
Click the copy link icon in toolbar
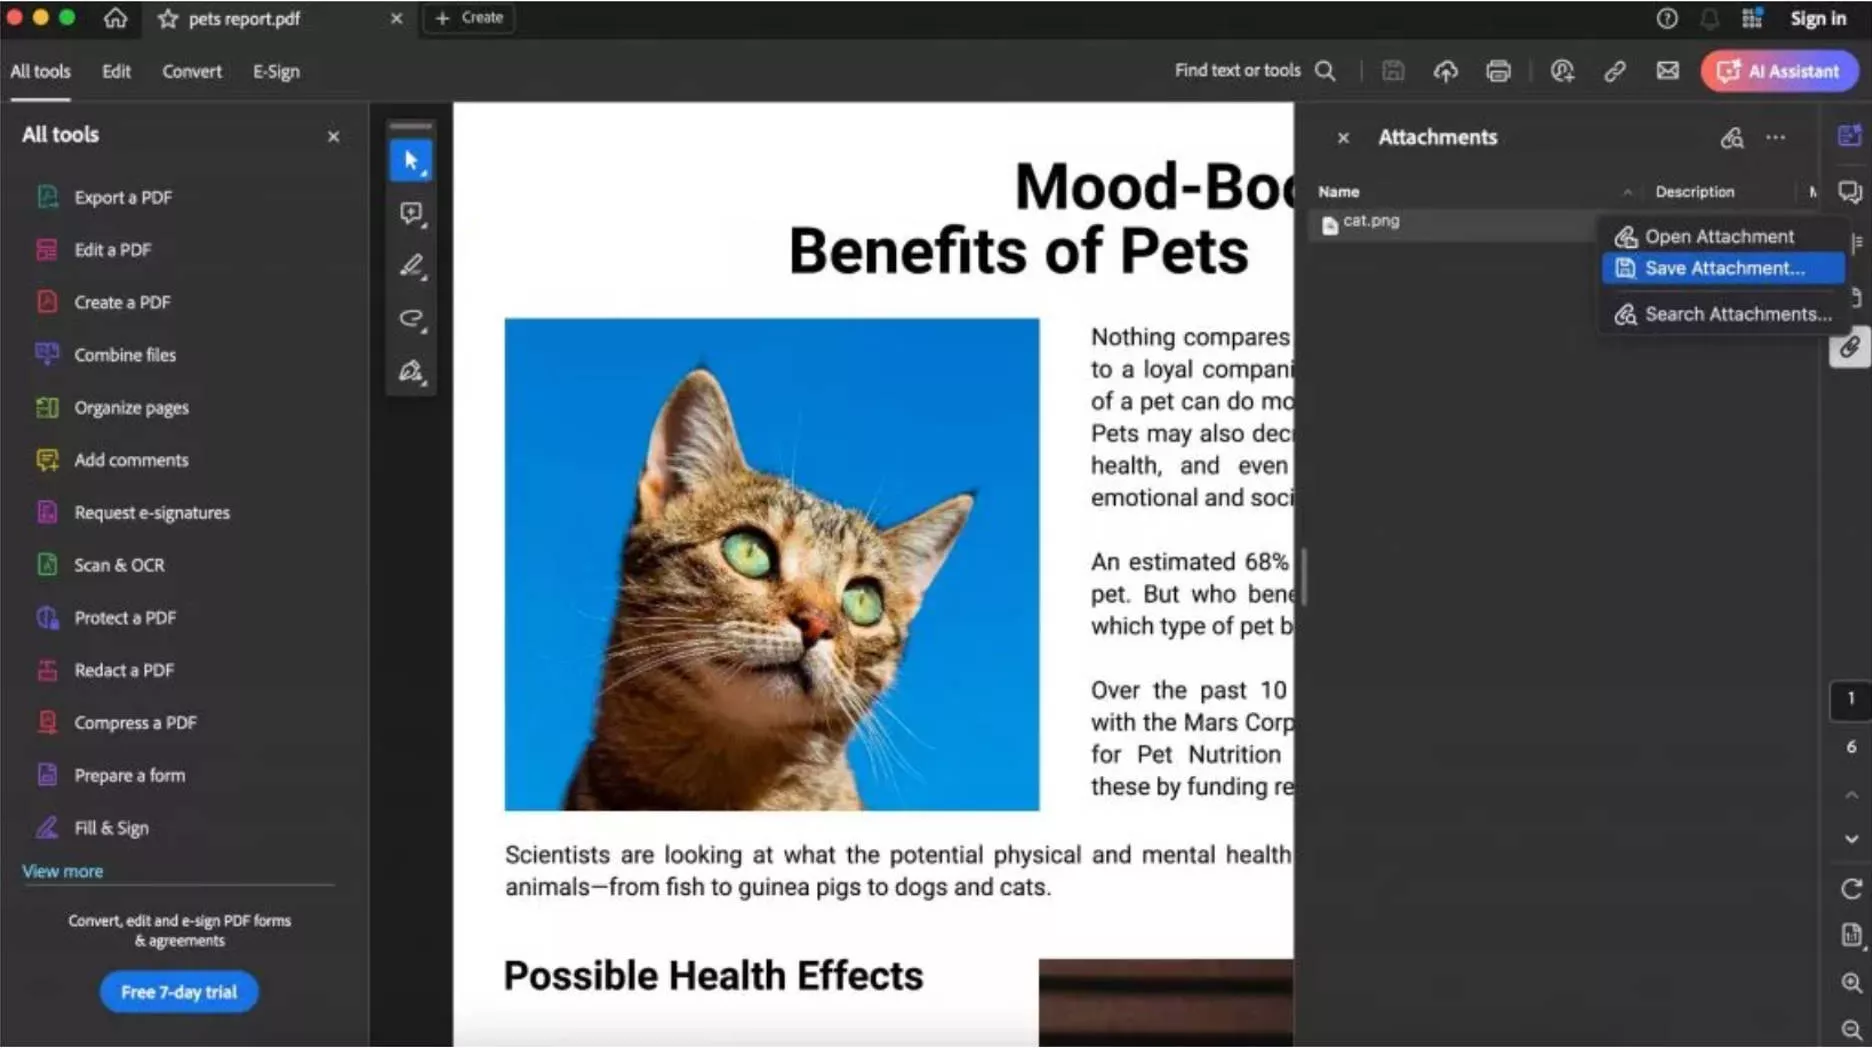1615,71
